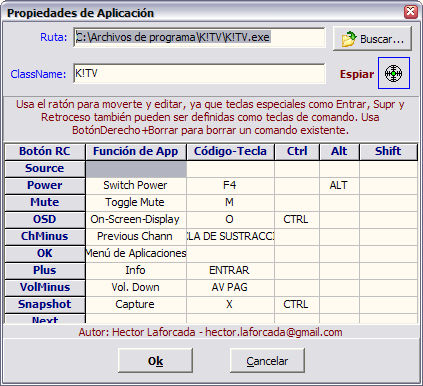Select the Vol. Down cell

coord(136,288)
